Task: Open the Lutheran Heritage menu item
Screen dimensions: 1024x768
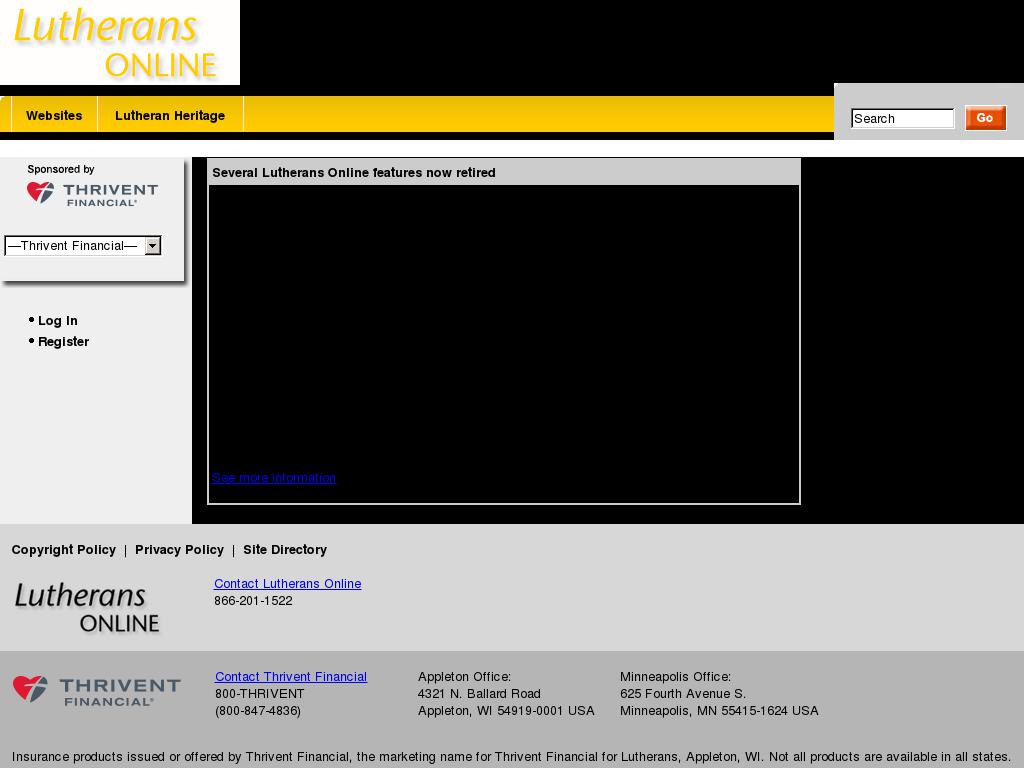Action: 170,116
